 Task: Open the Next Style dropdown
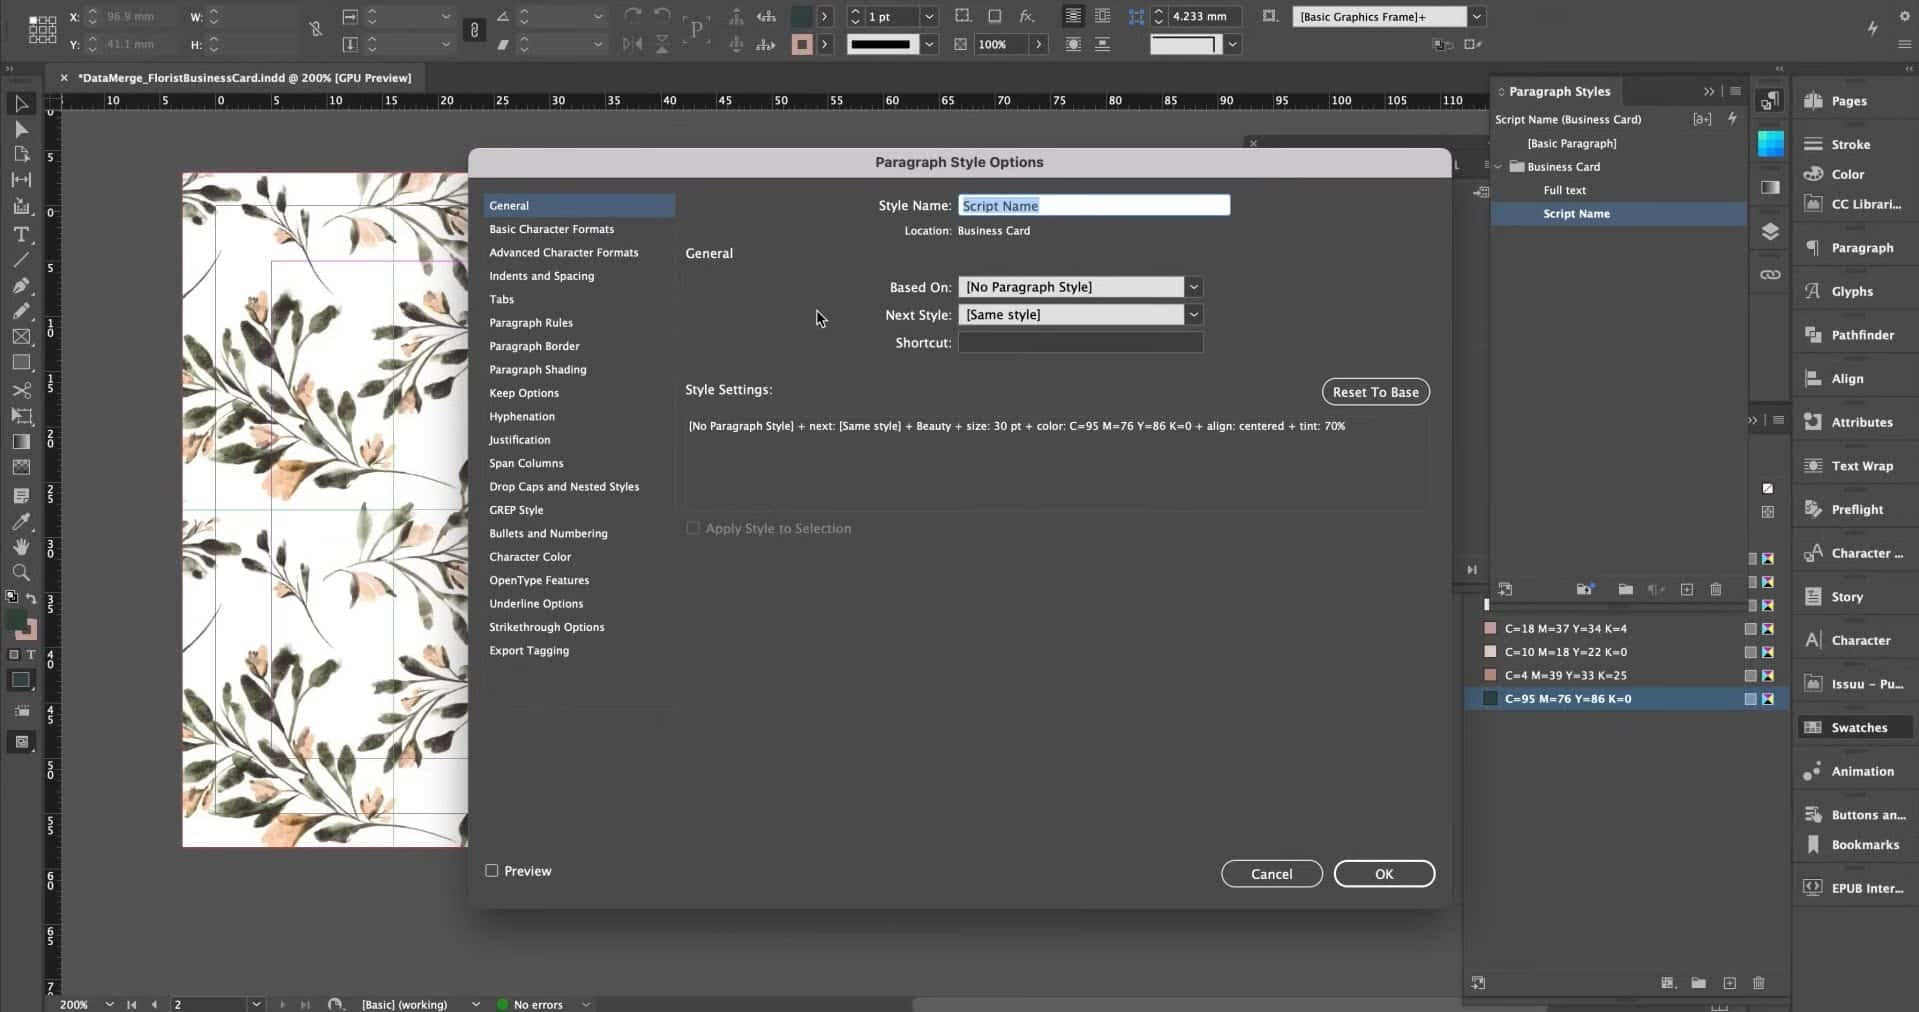pos(1192,314)
